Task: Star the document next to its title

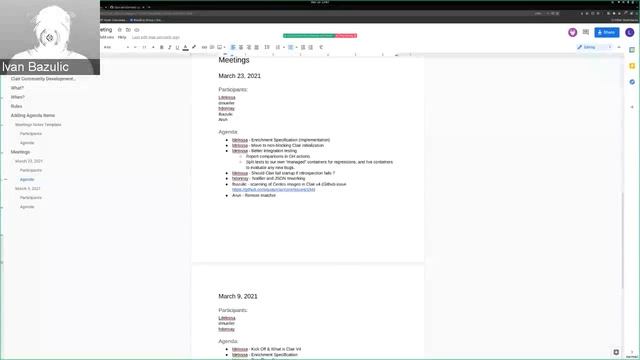Action: point(120,30)
